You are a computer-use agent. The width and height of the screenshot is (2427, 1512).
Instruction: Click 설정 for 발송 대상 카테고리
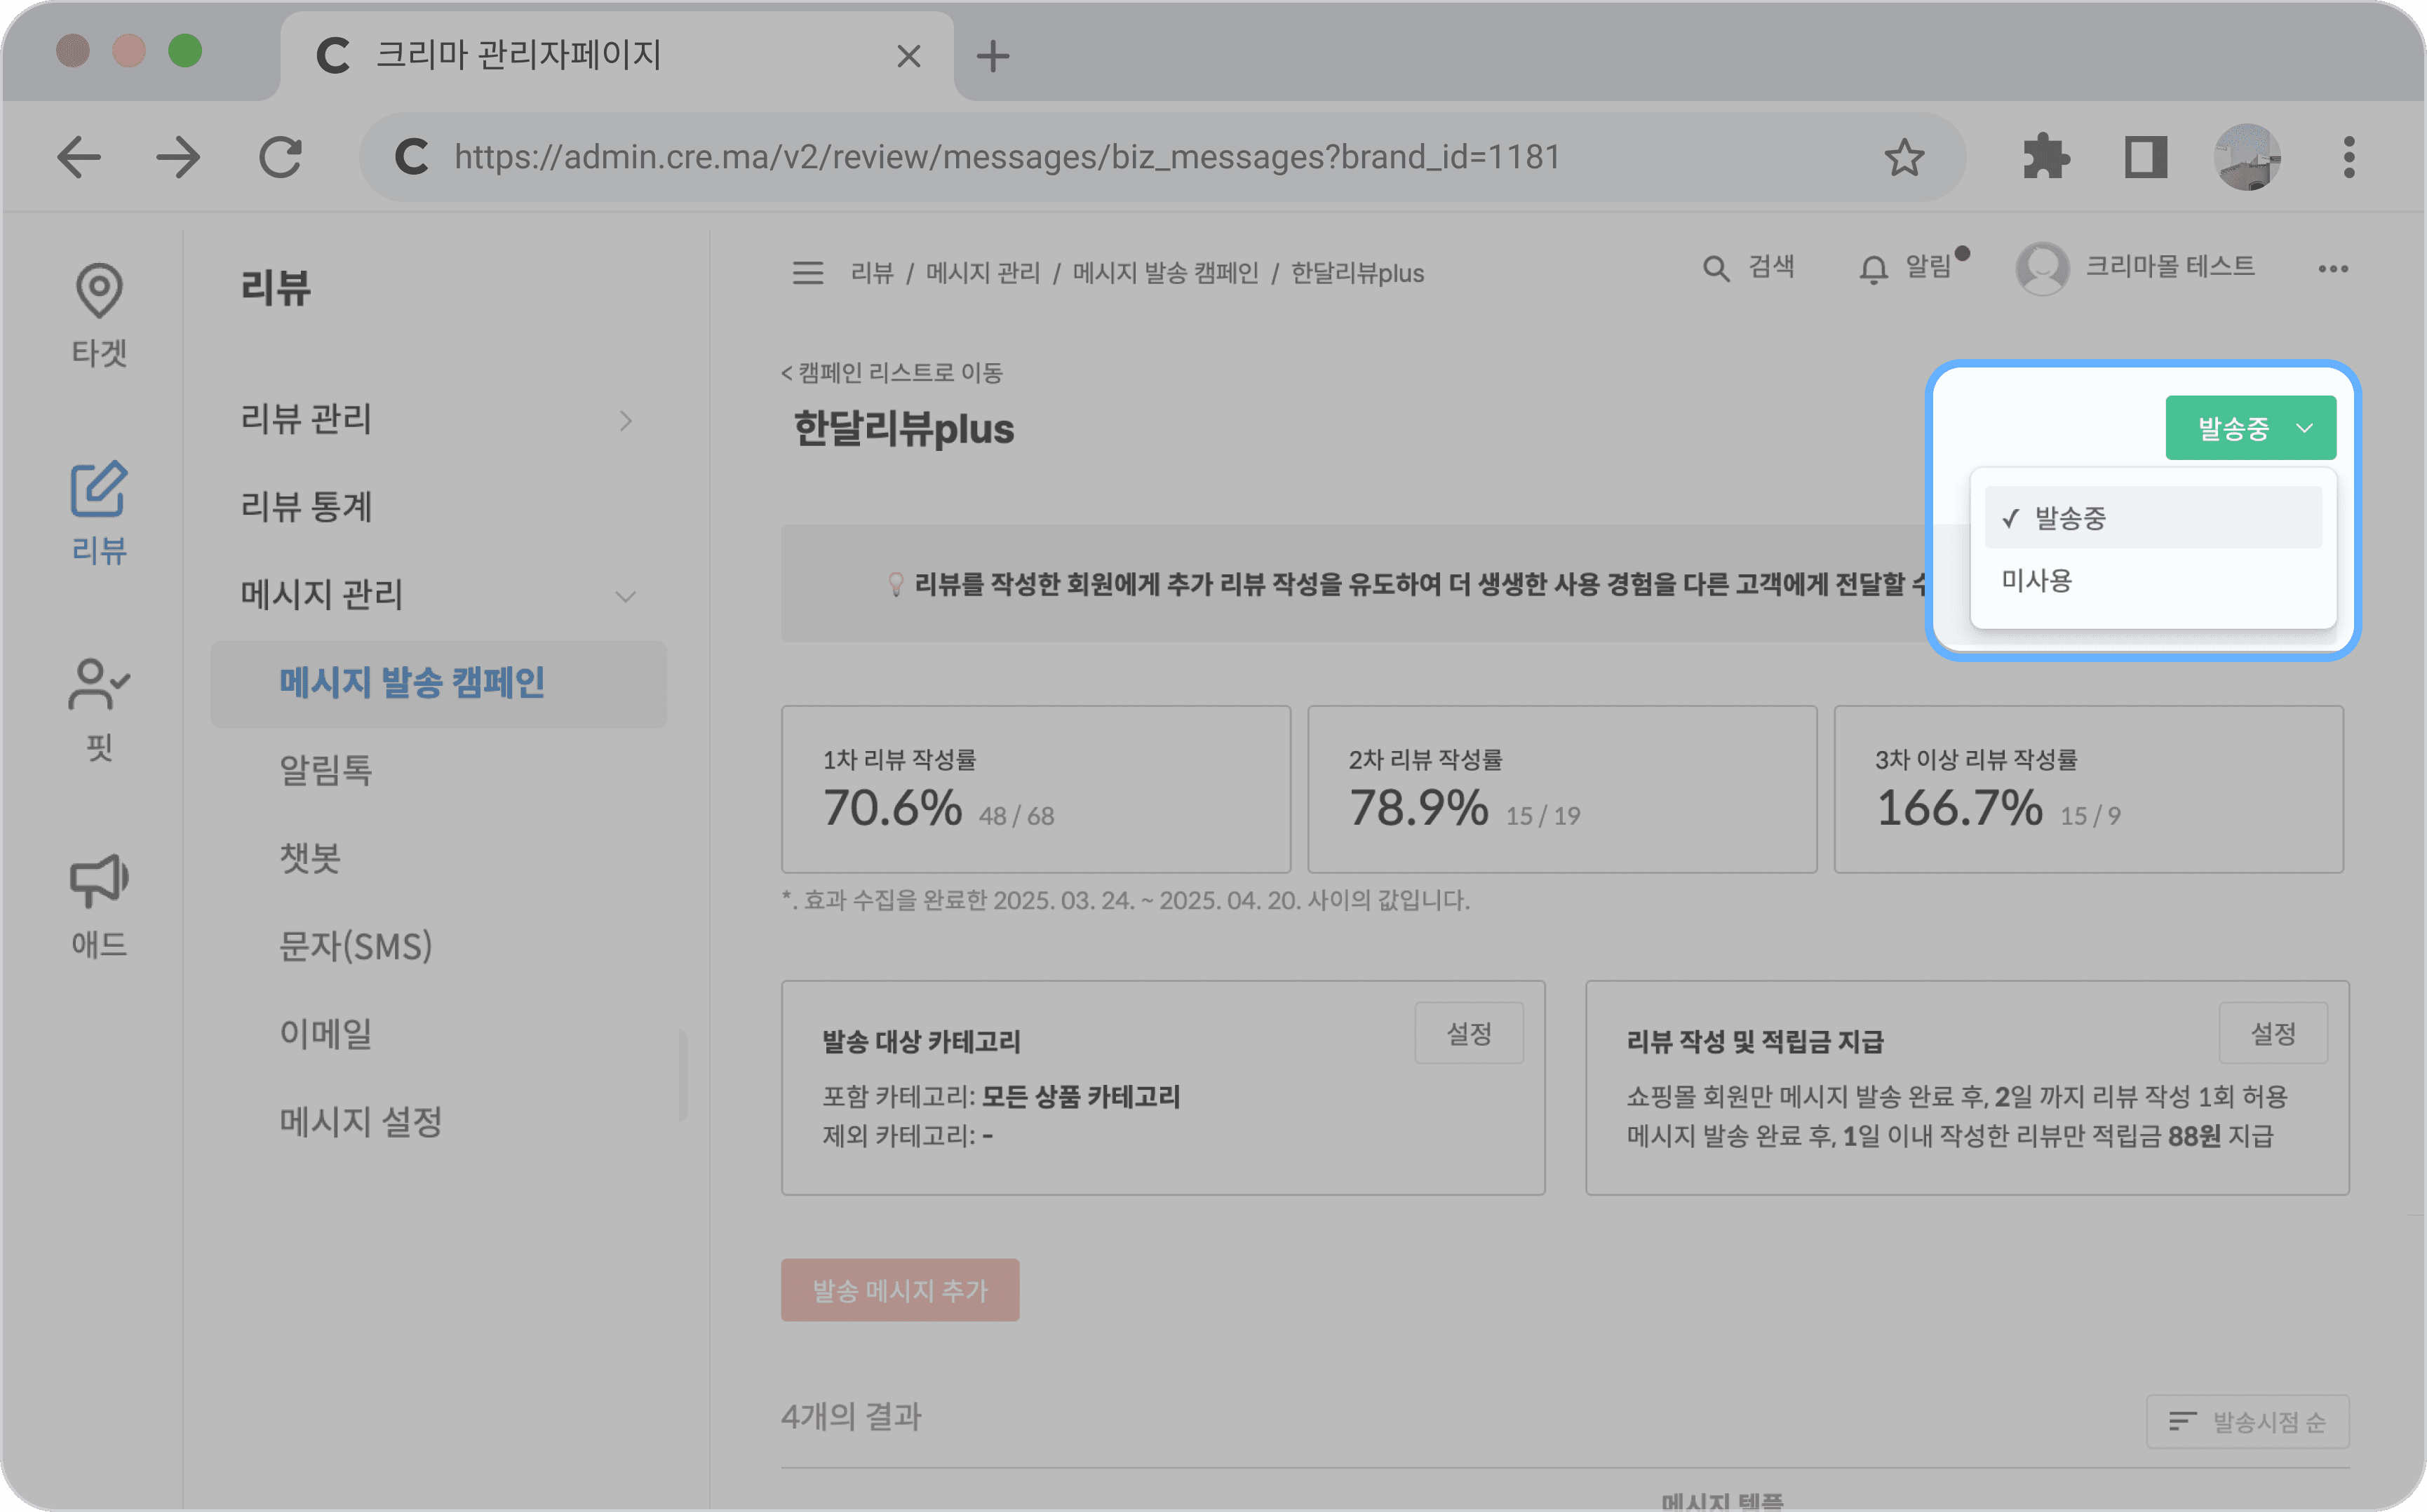pos(1468,1033)
